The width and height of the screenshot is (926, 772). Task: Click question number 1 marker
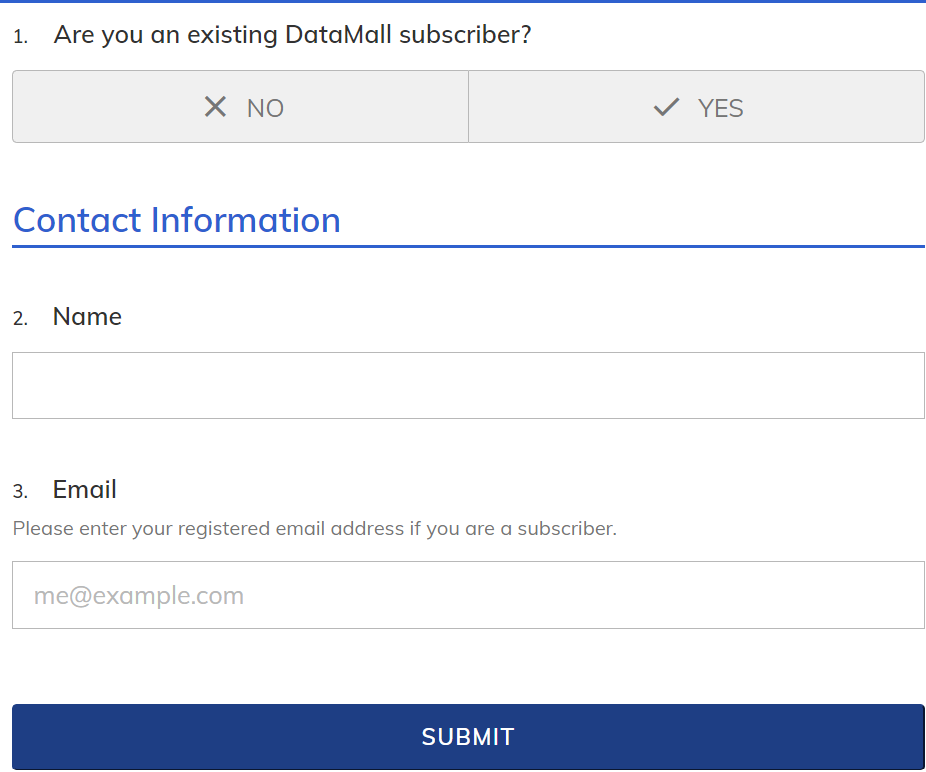[x=20, y=37]
